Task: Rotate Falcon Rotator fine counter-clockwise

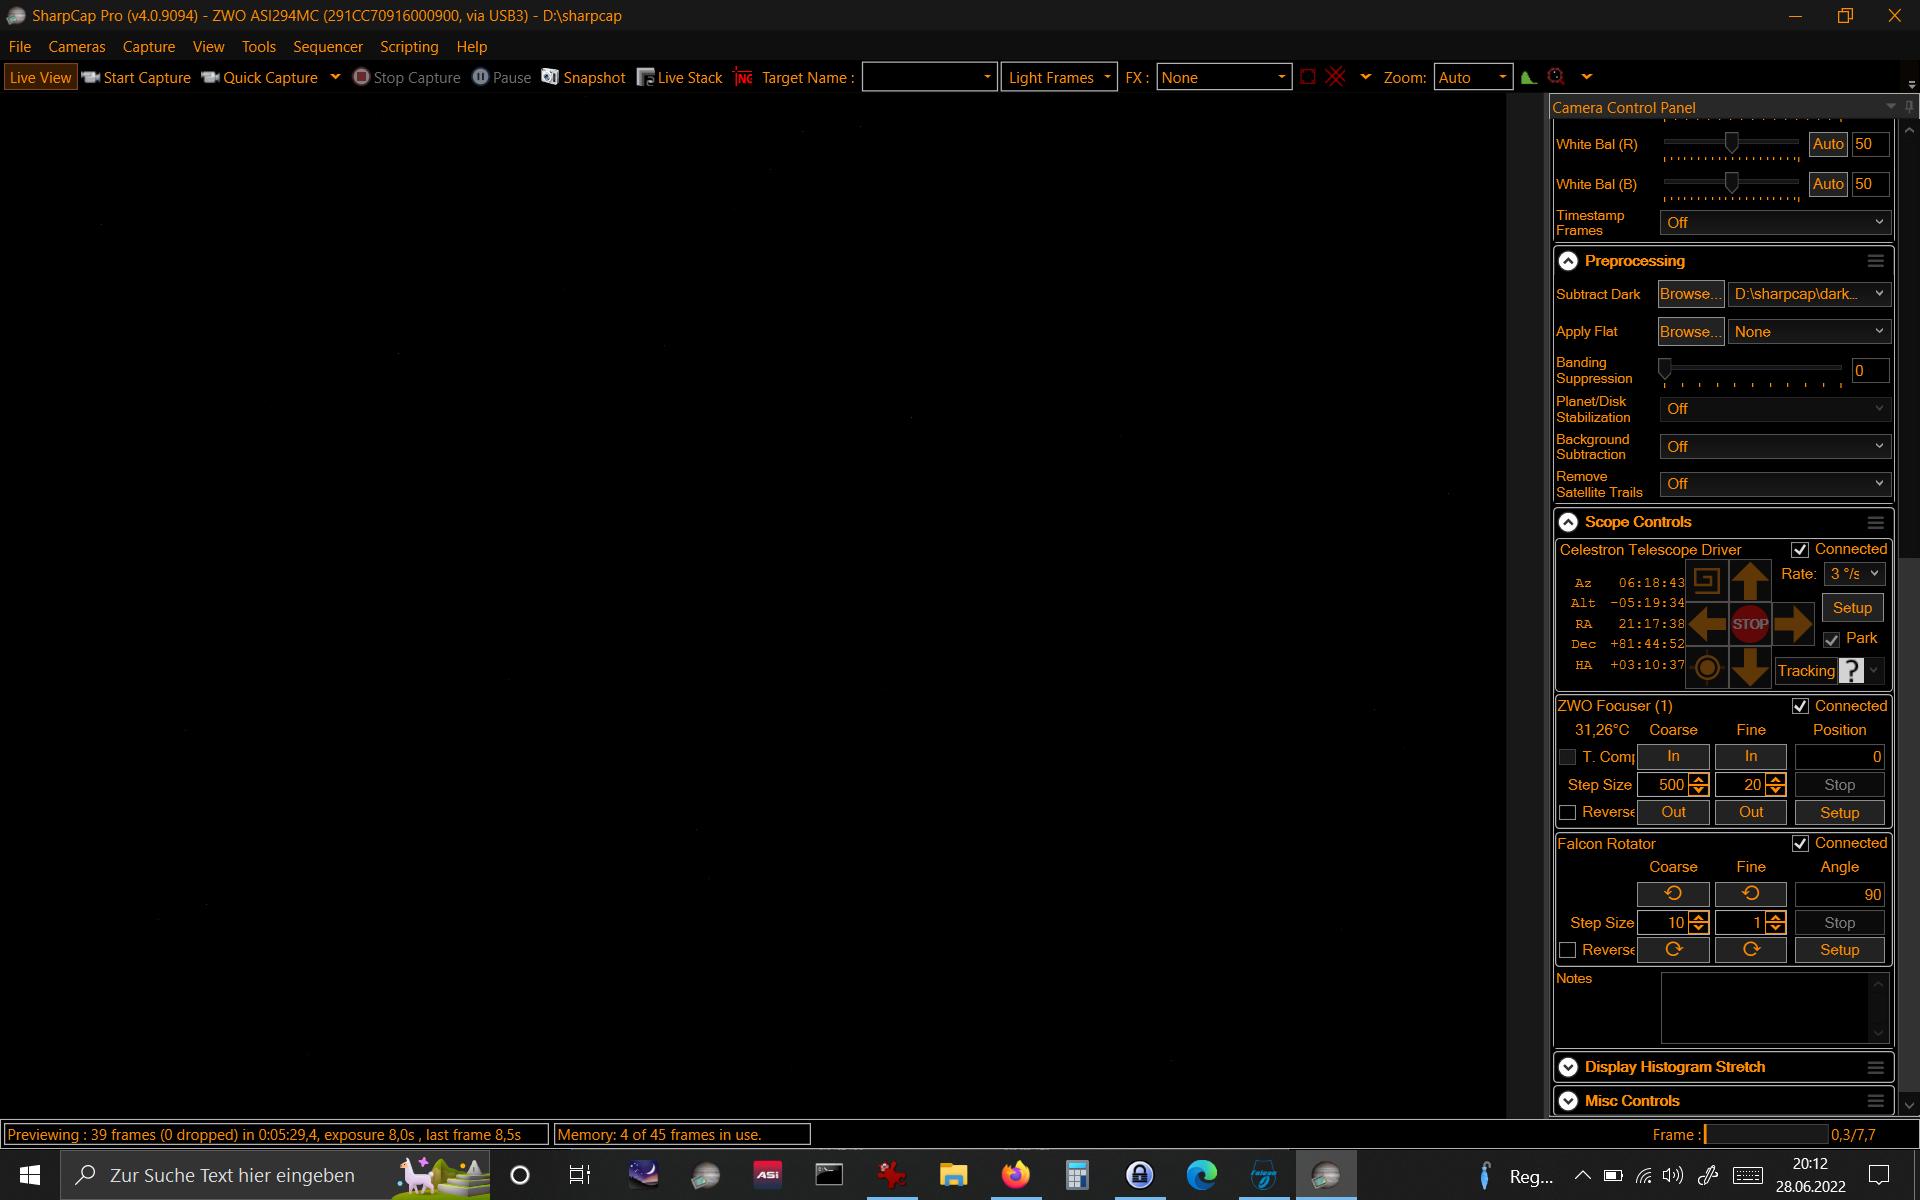Action: pyautogui.click(x=1751, y=894)
